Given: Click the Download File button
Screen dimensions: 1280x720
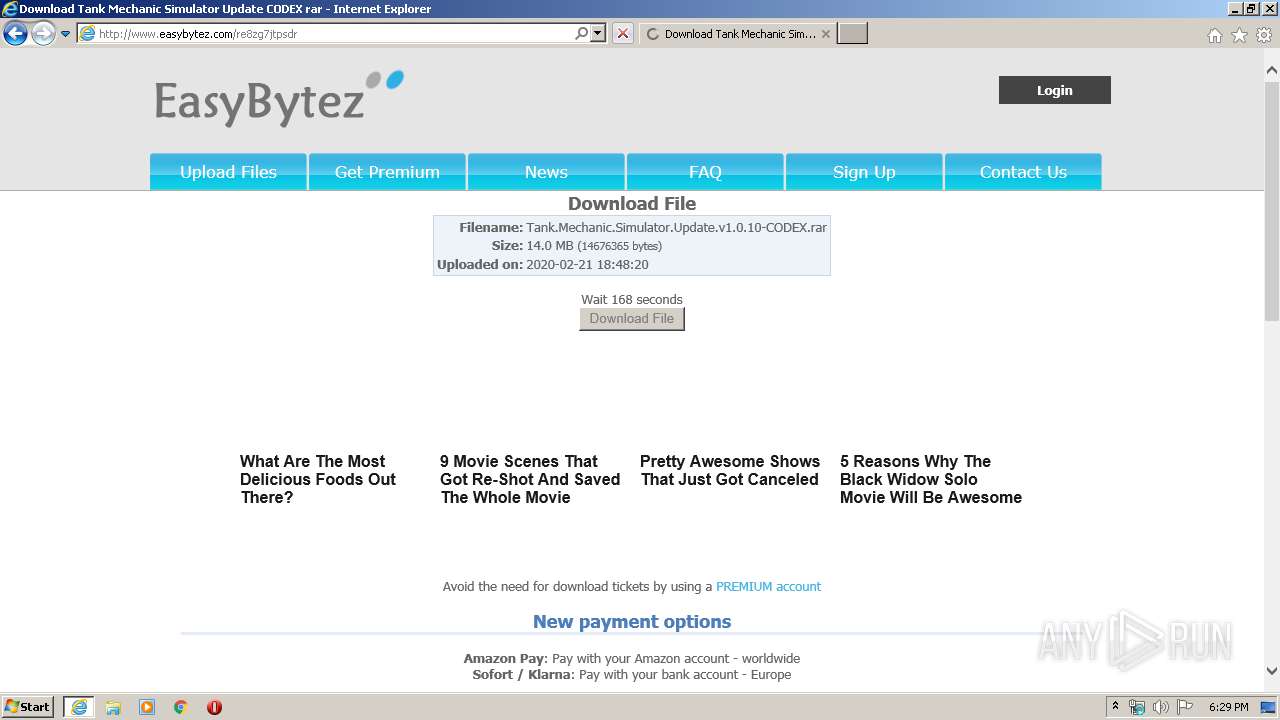Looking at the screenshot, I should click(632, 318).
